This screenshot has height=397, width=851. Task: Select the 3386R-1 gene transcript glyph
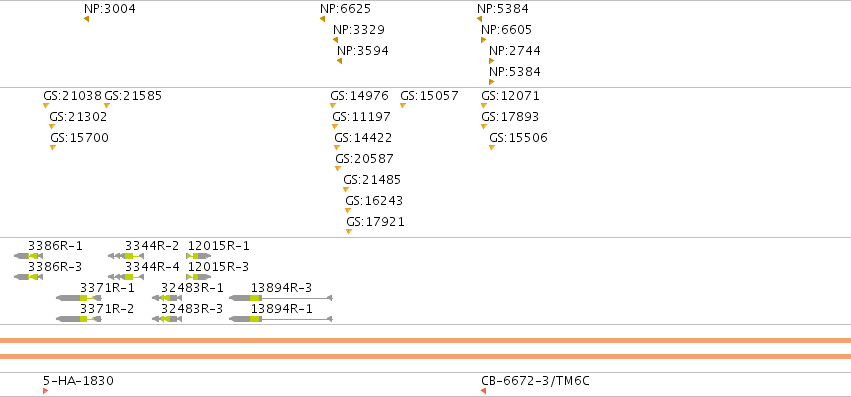[x=28, y=256]
